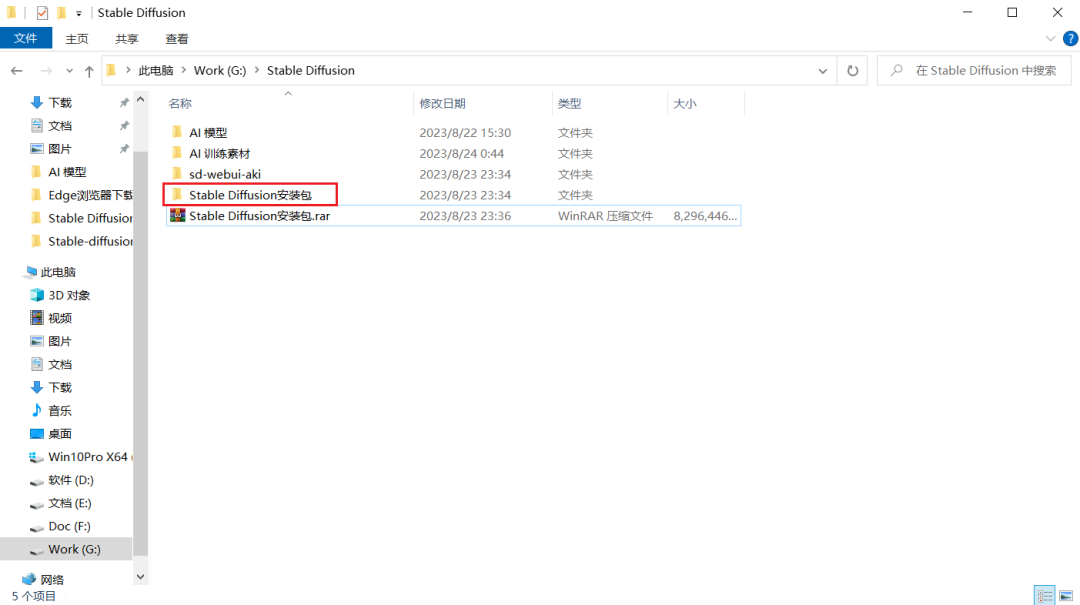Viewport: 1080px width, 605px height.
Task: Click the navigation pane scroll up arrow
Action: (x=141, y=99)
